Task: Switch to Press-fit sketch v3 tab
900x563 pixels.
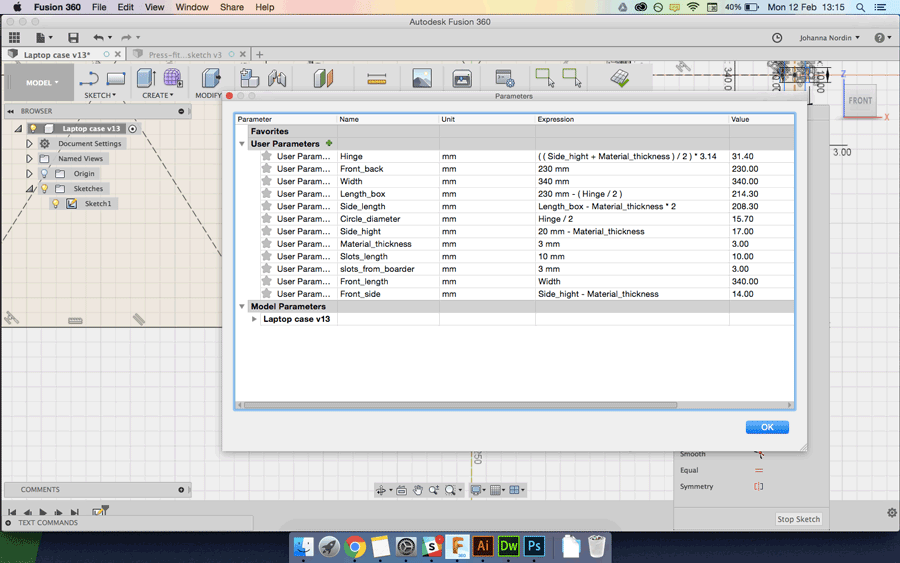Action: click(x=185, y=55)
